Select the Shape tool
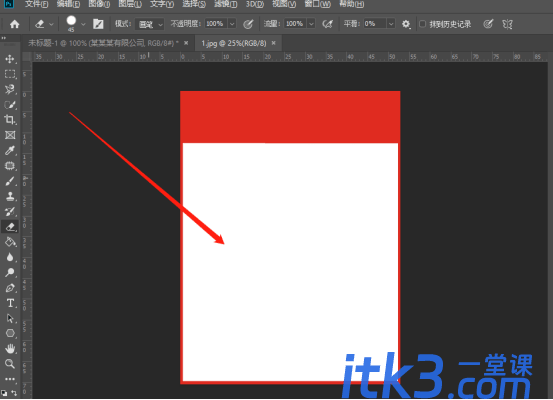The height and width of the screenshot is (400, 553). coord(10,333)
